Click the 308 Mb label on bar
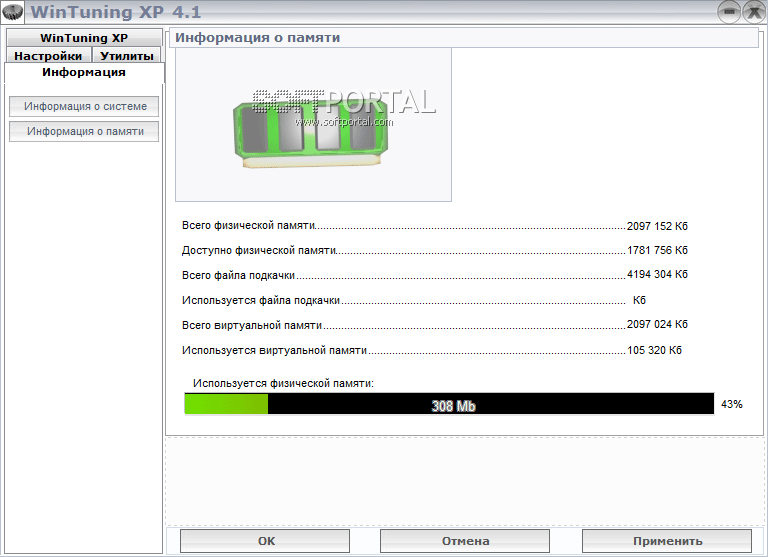The image size is (768, 557). (x=453, y=406)
